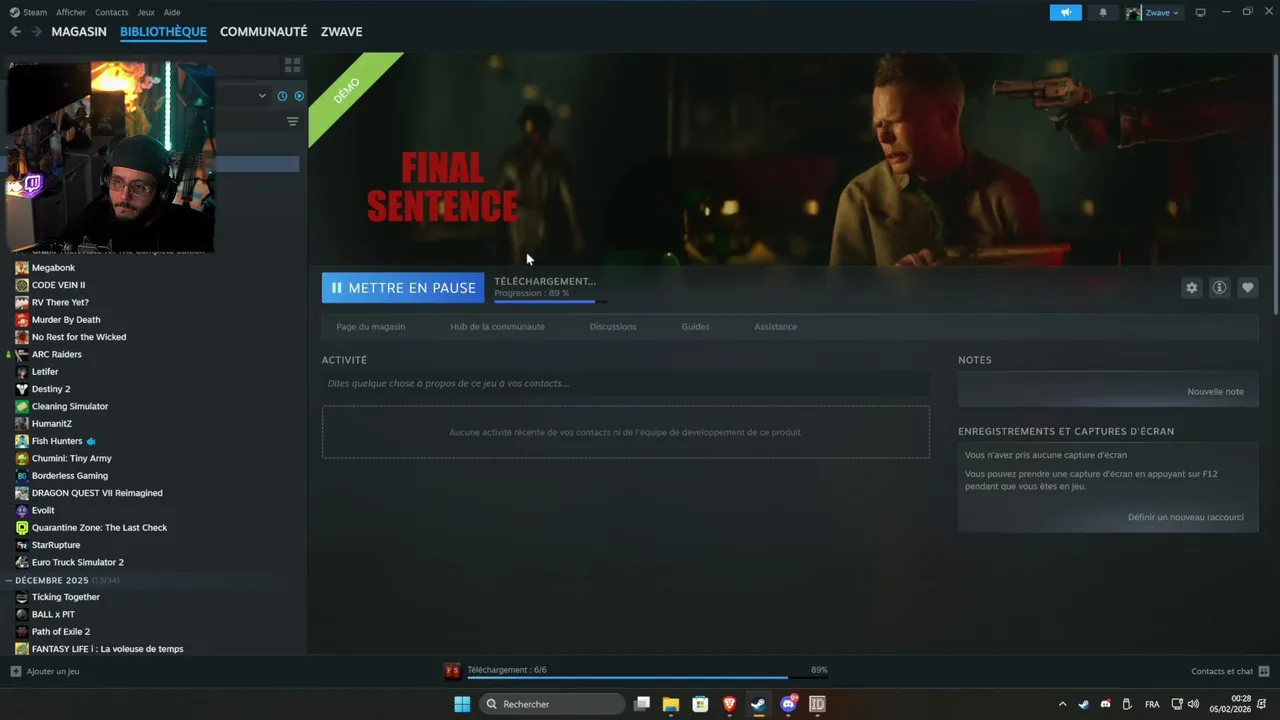
Task: Click the page's vertical scrollbar
Action: (1275, 185)
